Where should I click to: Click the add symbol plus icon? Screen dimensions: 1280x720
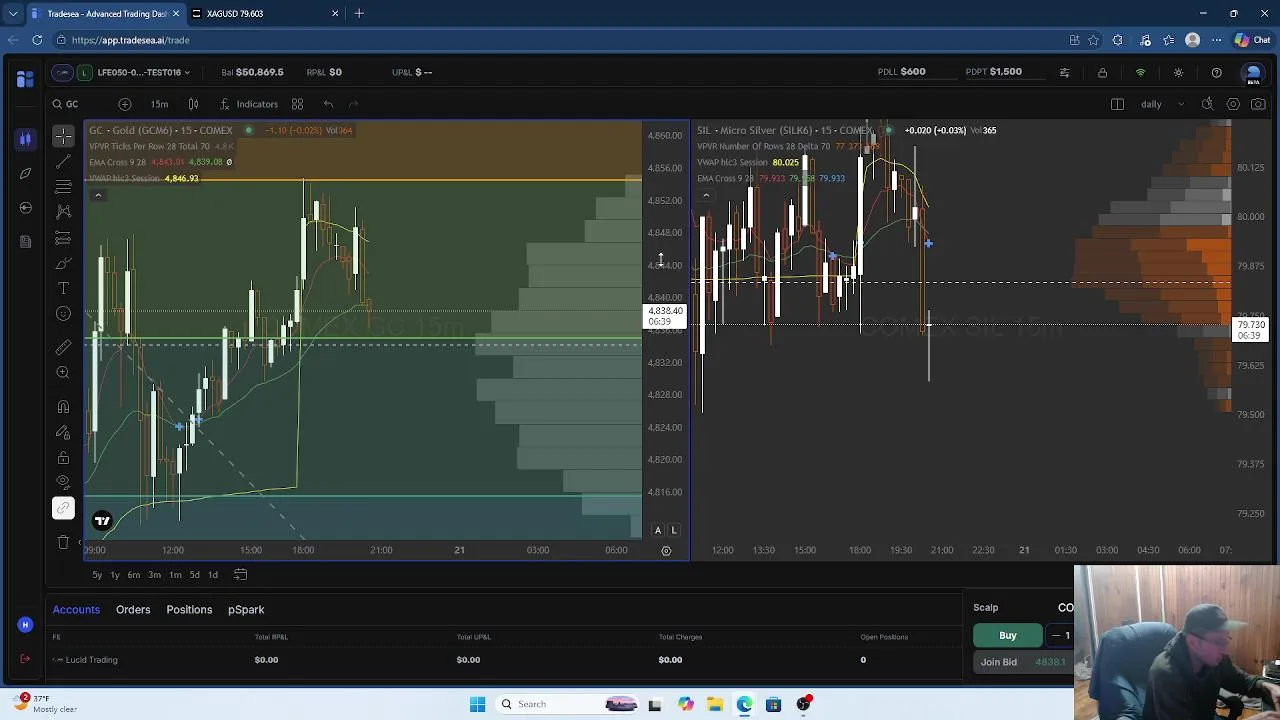point(125,104)
